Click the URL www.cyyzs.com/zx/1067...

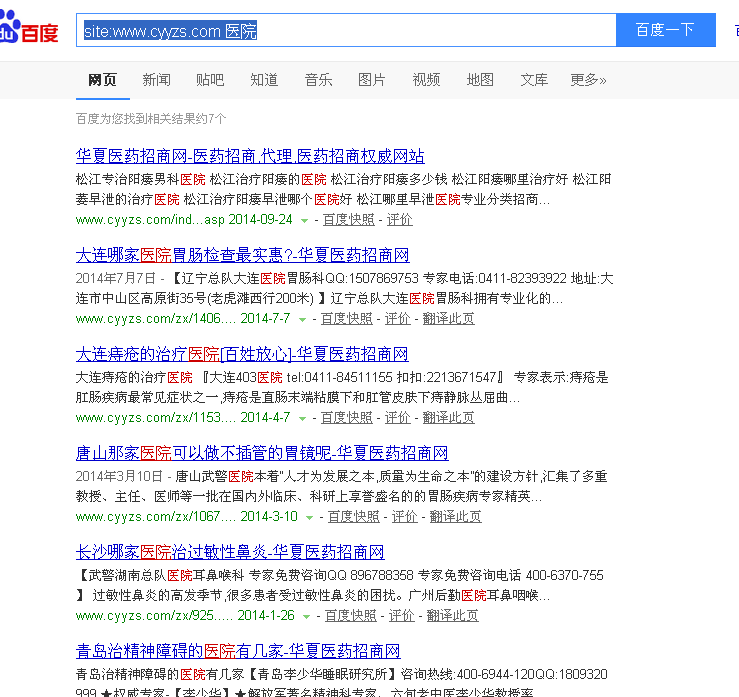[x=156, y=517]
